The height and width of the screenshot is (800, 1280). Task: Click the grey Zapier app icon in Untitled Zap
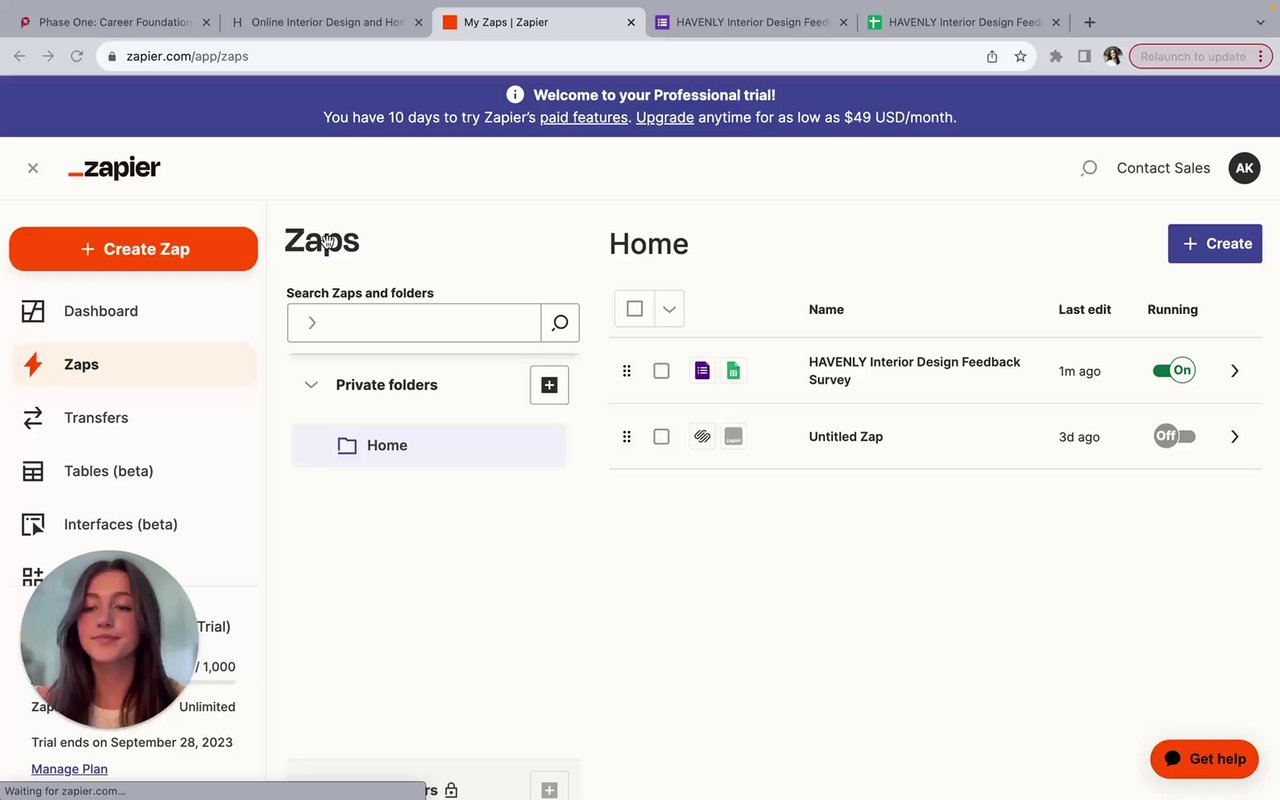coord(733,437)
